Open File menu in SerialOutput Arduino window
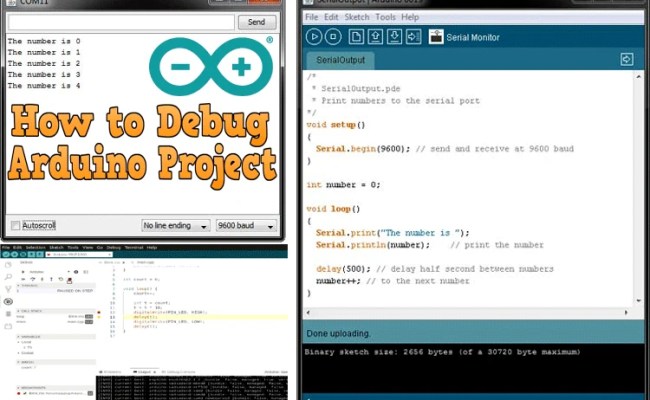The width and height of the screenshot is (650, 400). 311,17
